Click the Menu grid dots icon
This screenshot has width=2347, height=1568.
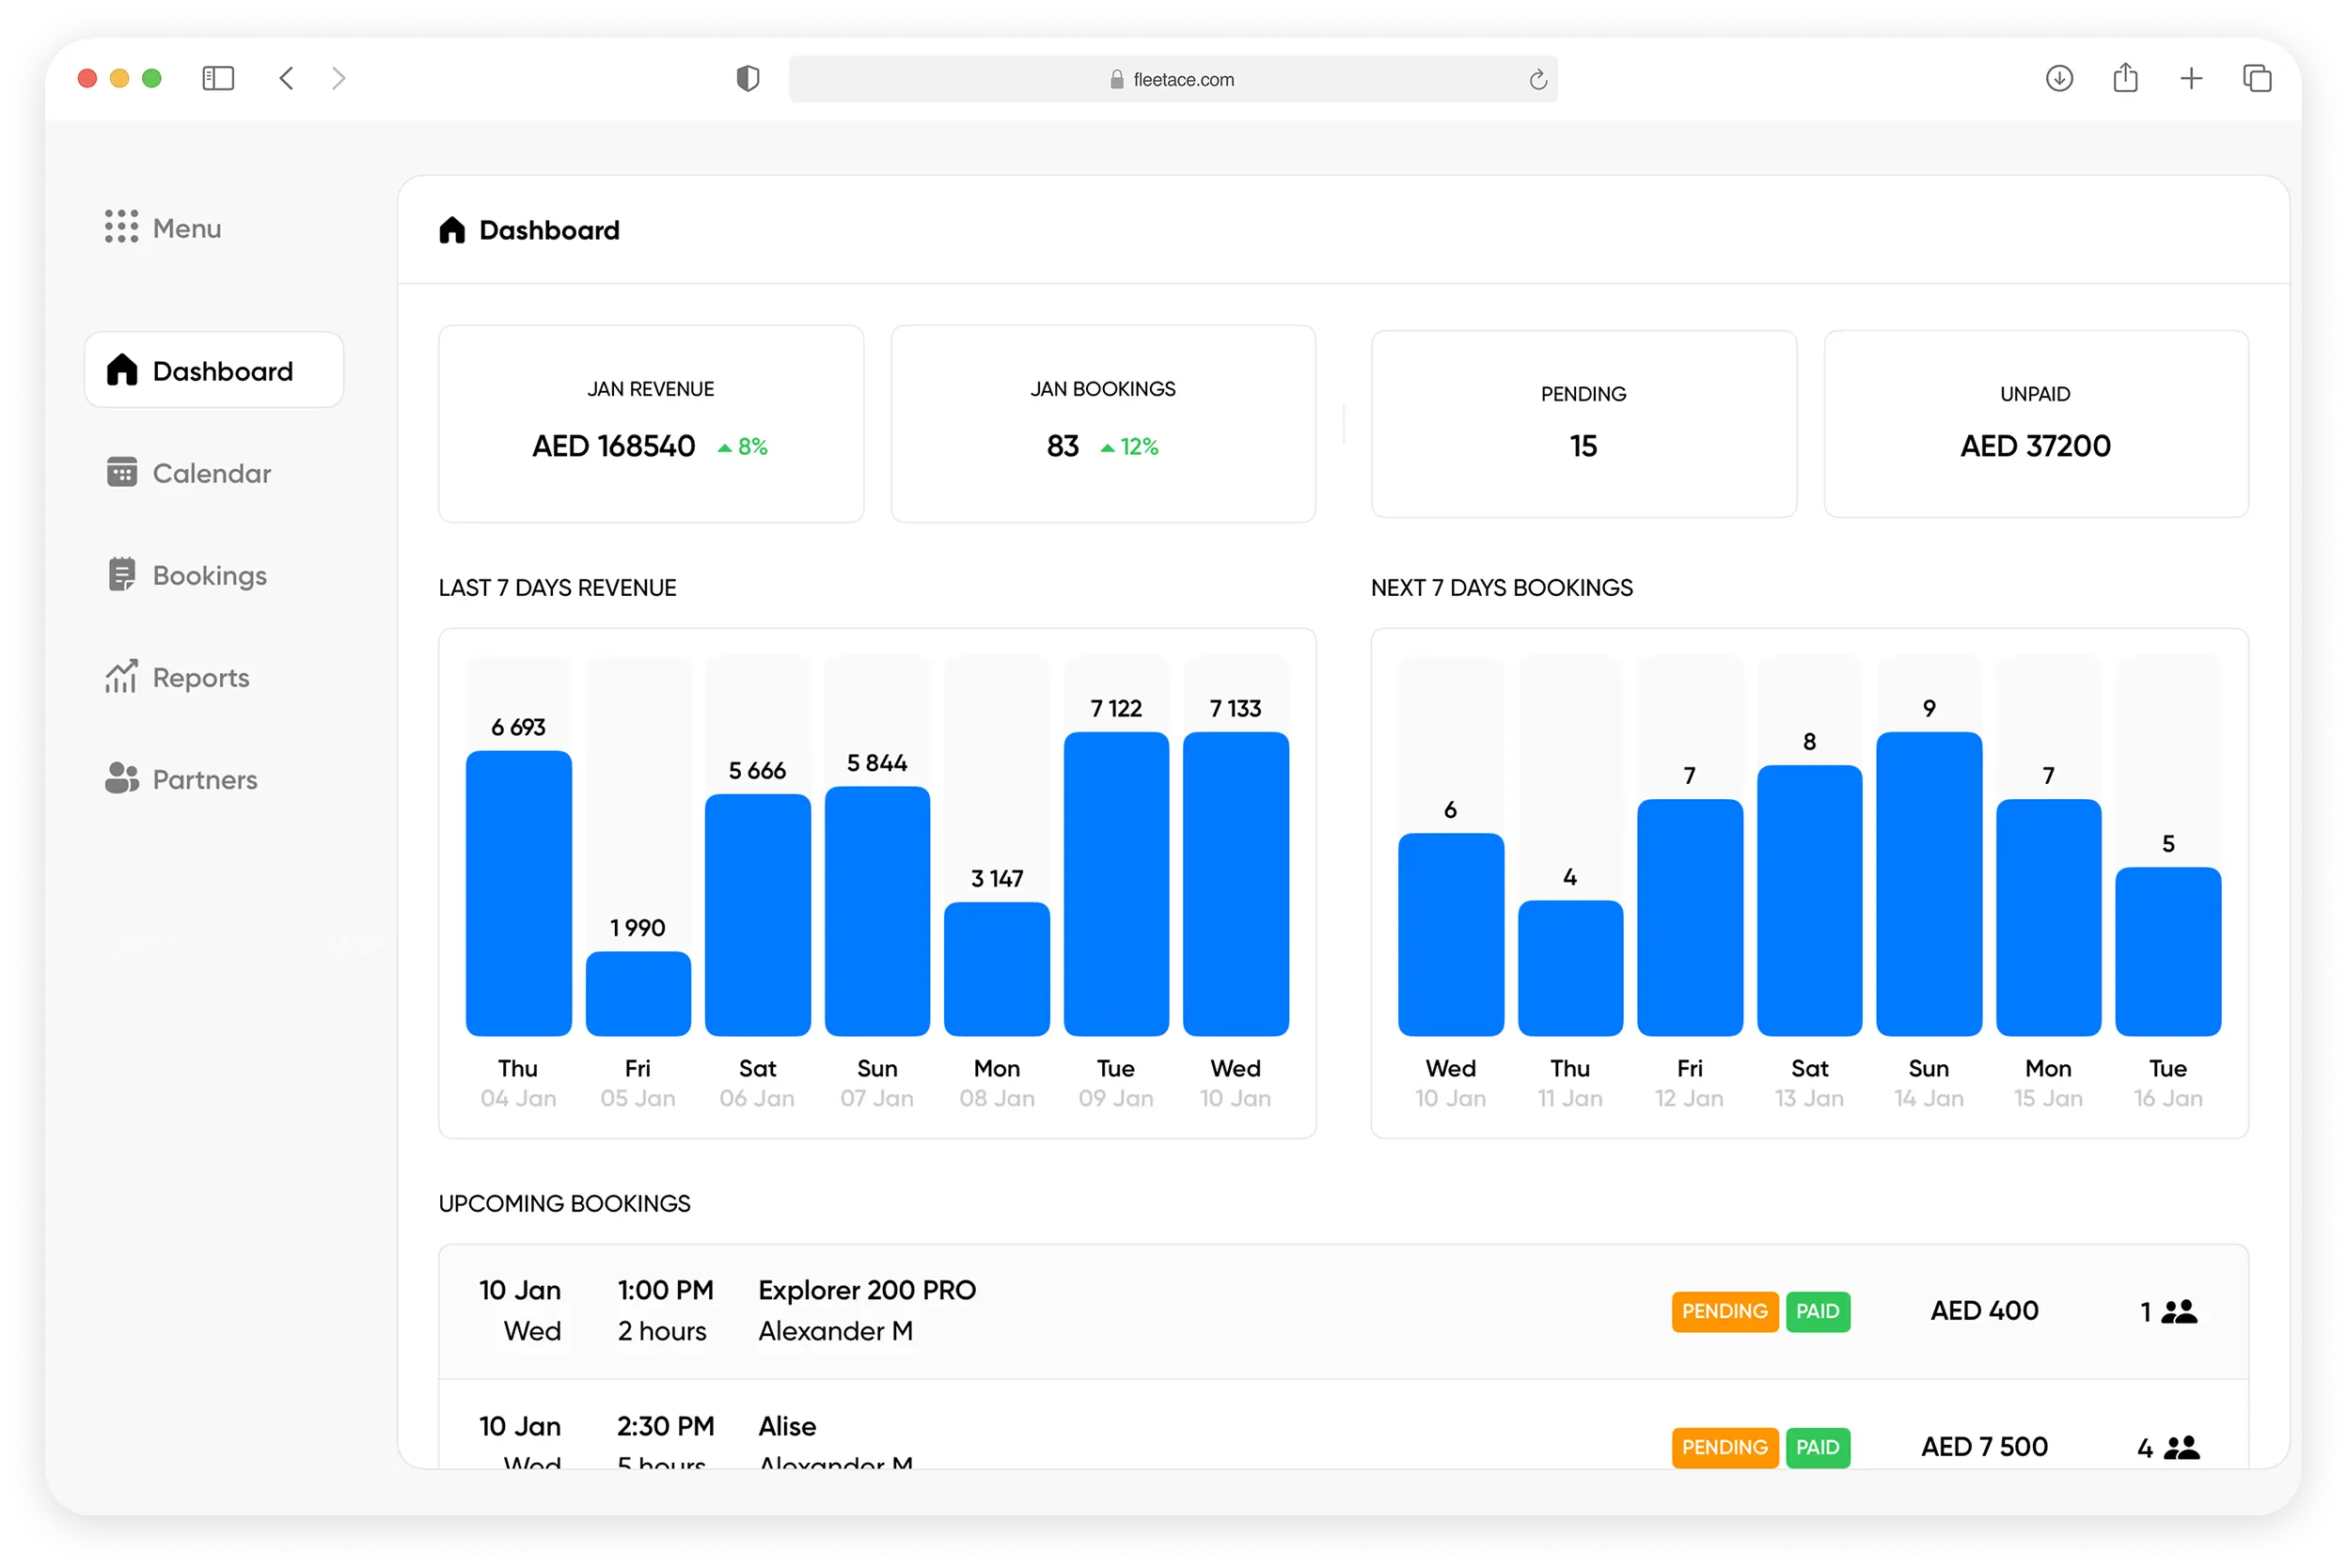(x=121, y=227)
